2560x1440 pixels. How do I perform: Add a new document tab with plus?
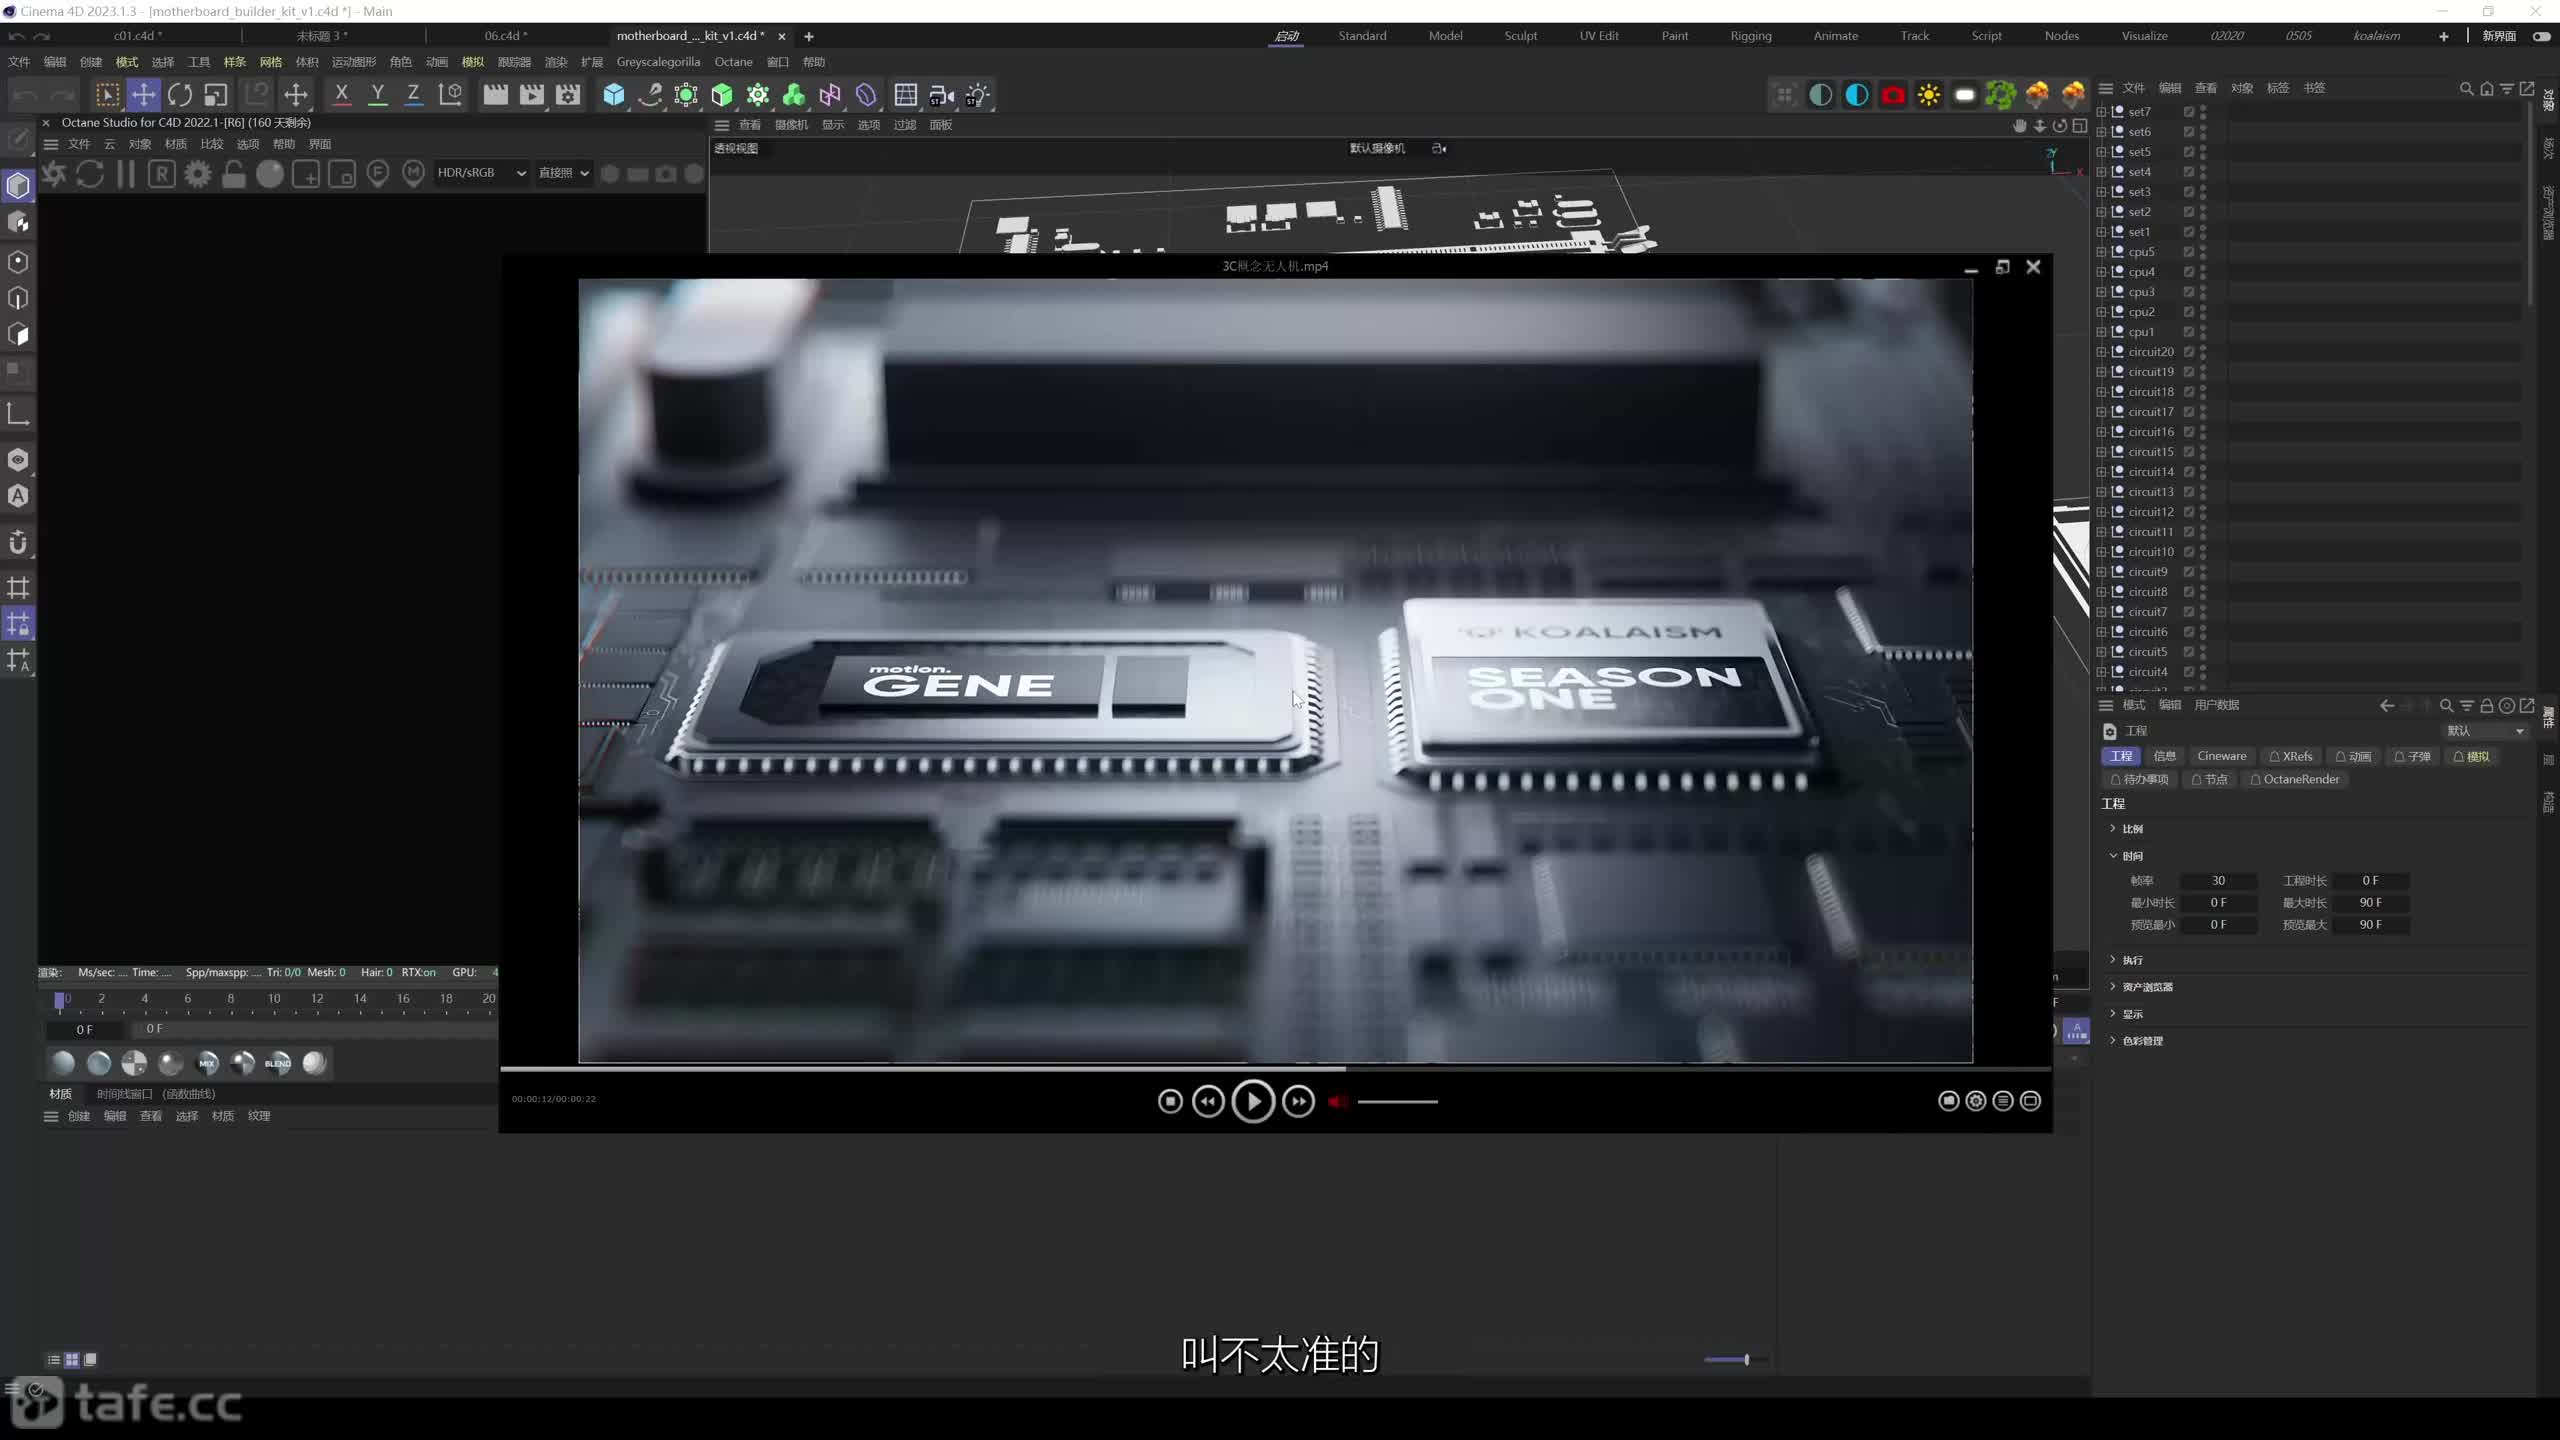(x=809, y=36)
